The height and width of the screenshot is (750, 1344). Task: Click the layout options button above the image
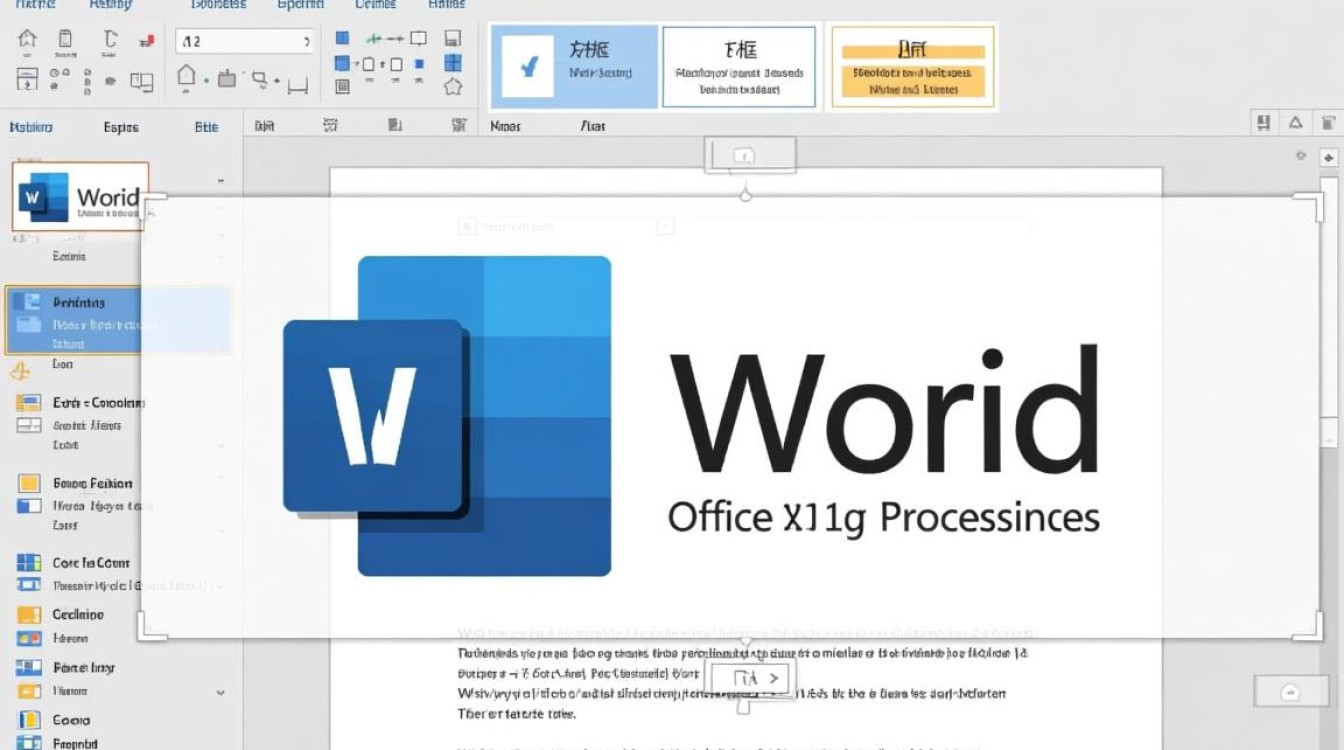pos(750,155)
